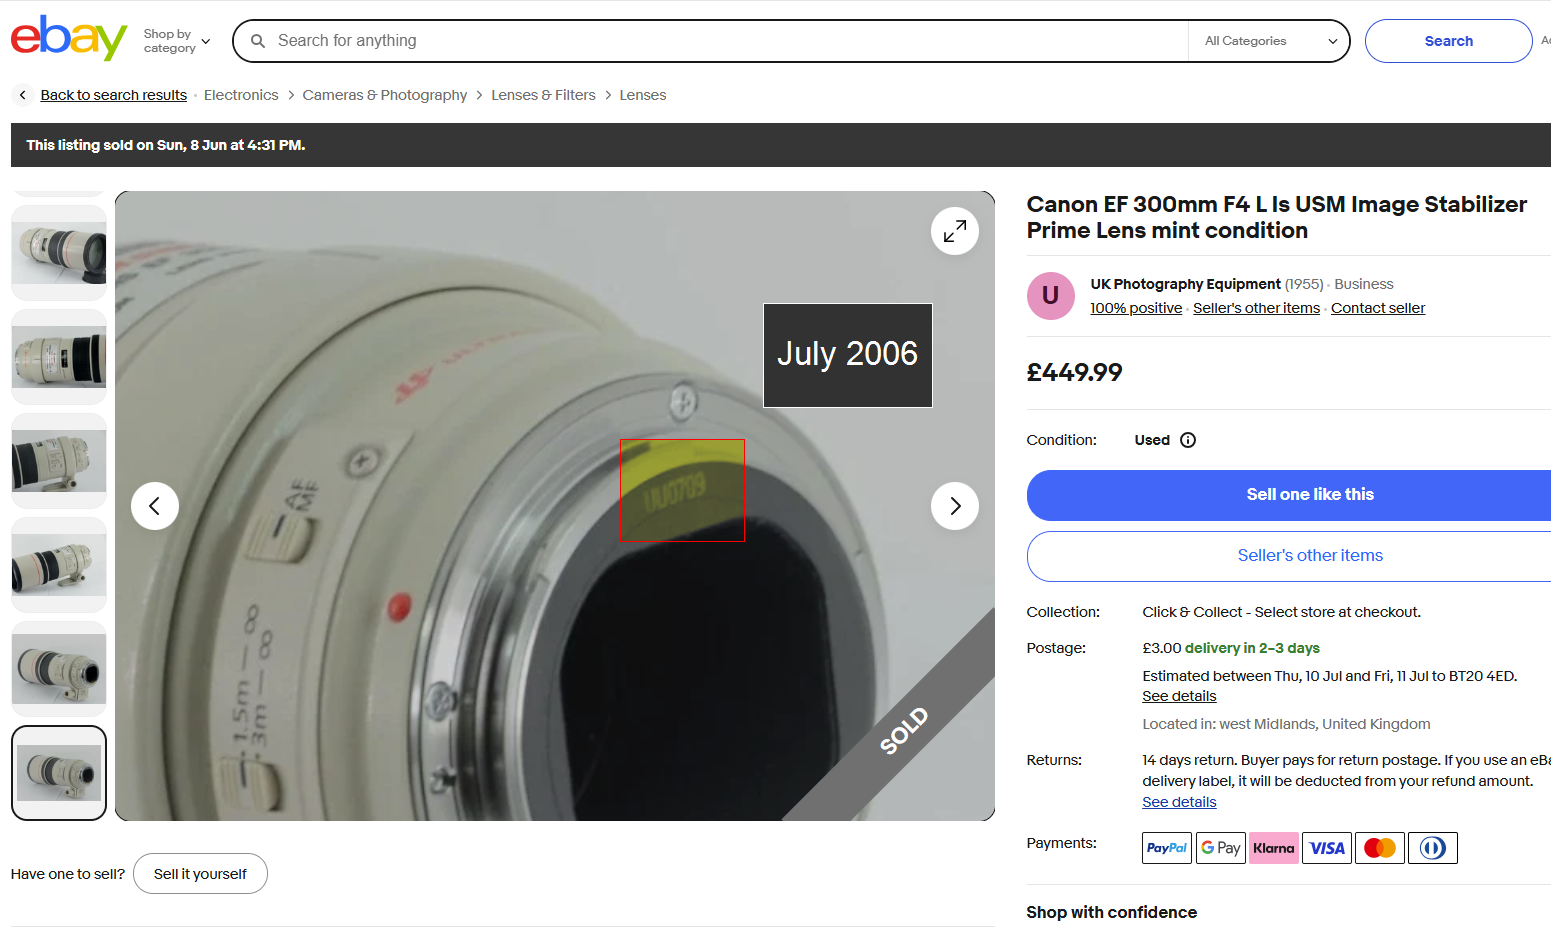Click the seller avatar letter U
The height and width of the screenshot is (938, 1551).
[x=1051, y=296]
